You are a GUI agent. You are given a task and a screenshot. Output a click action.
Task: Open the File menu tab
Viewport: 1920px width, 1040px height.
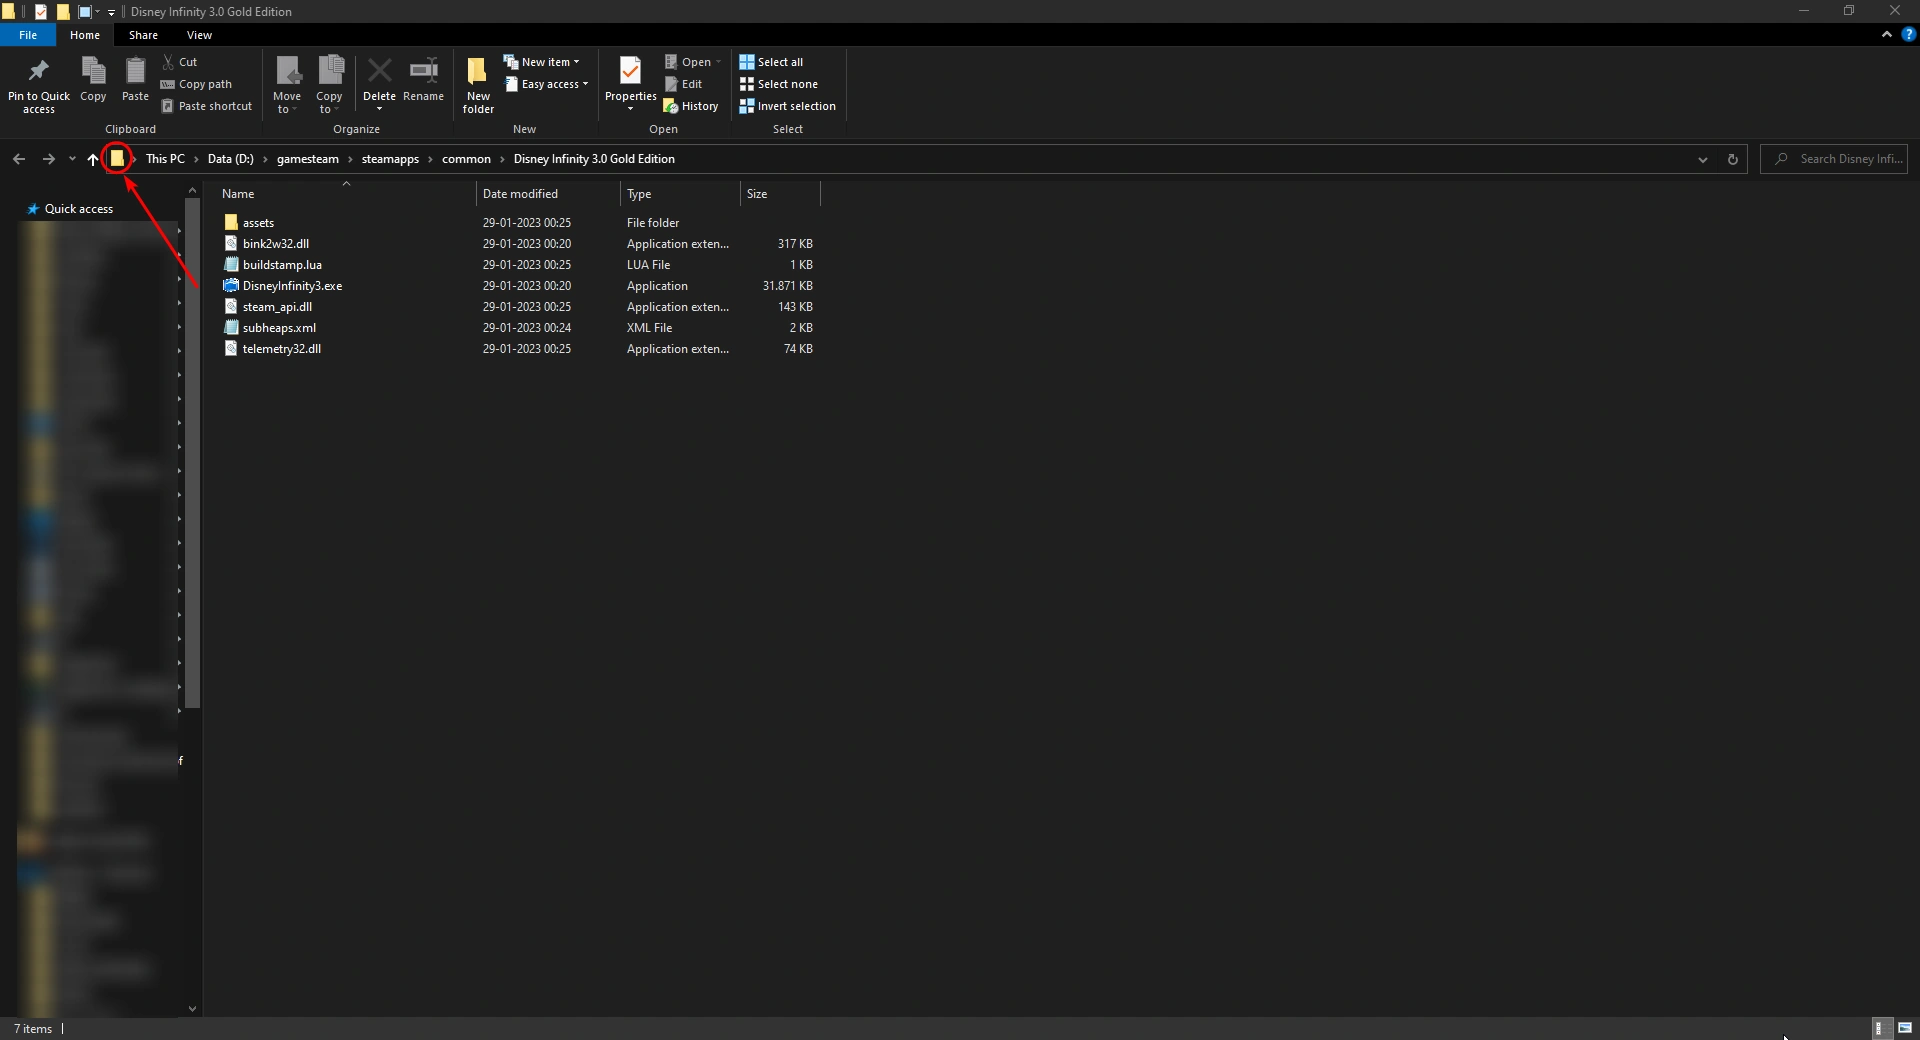28,35
